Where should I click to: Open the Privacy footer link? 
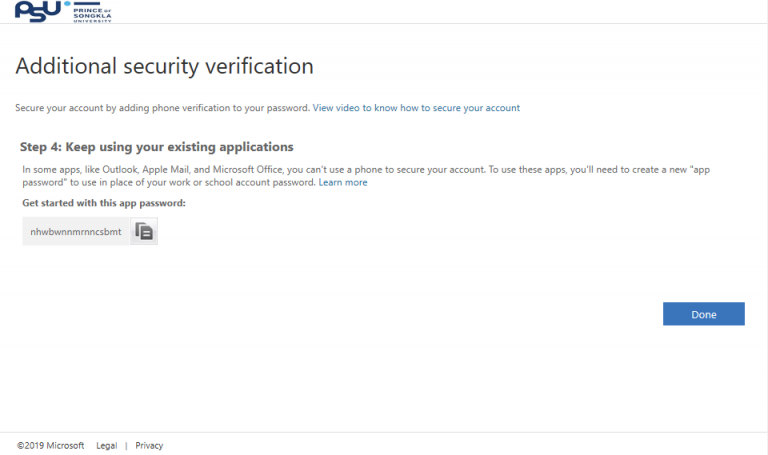149,445
